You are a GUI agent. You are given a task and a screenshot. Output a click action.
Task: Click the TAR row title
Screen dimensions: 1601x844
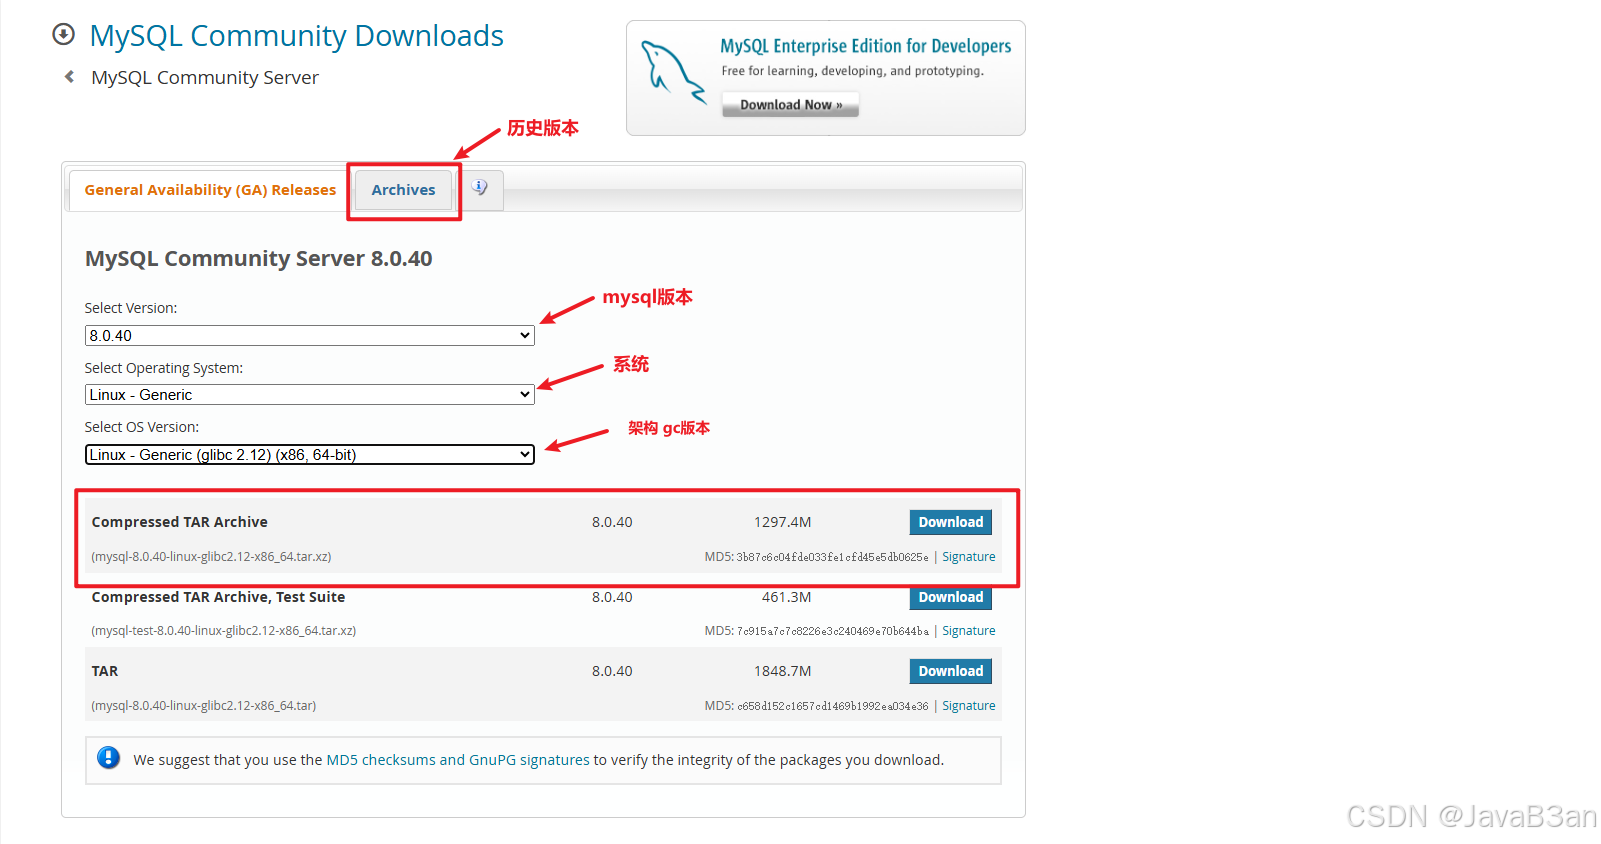coord(105,671)
